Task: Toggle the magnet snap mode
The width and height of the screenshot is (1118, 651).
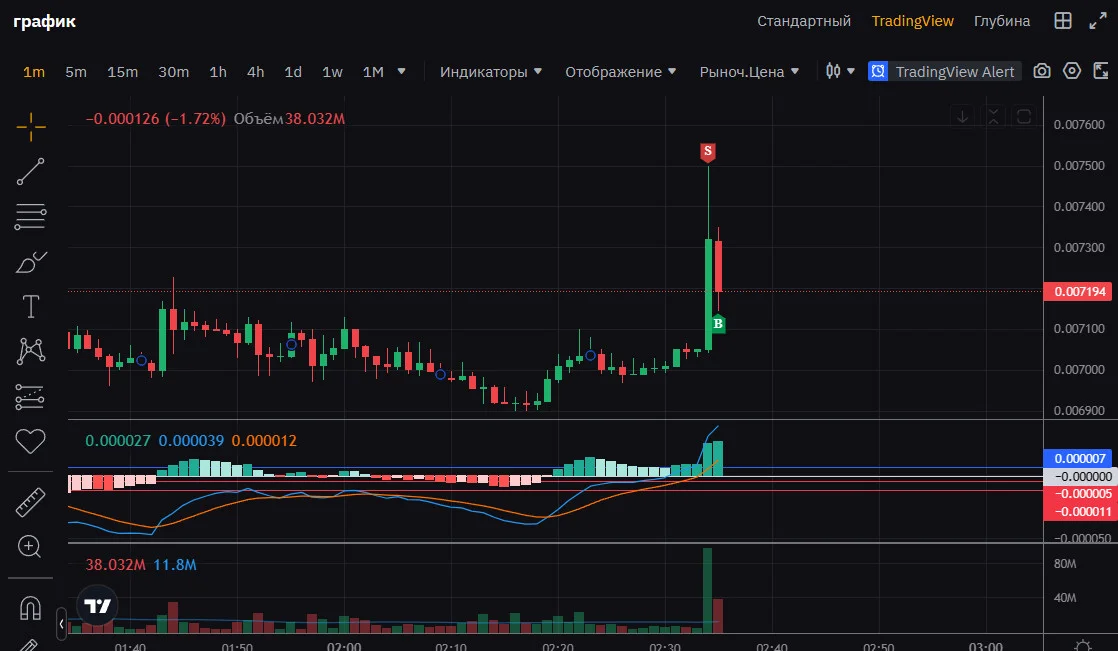Action: pyautogui.click(x=30, y=608)
